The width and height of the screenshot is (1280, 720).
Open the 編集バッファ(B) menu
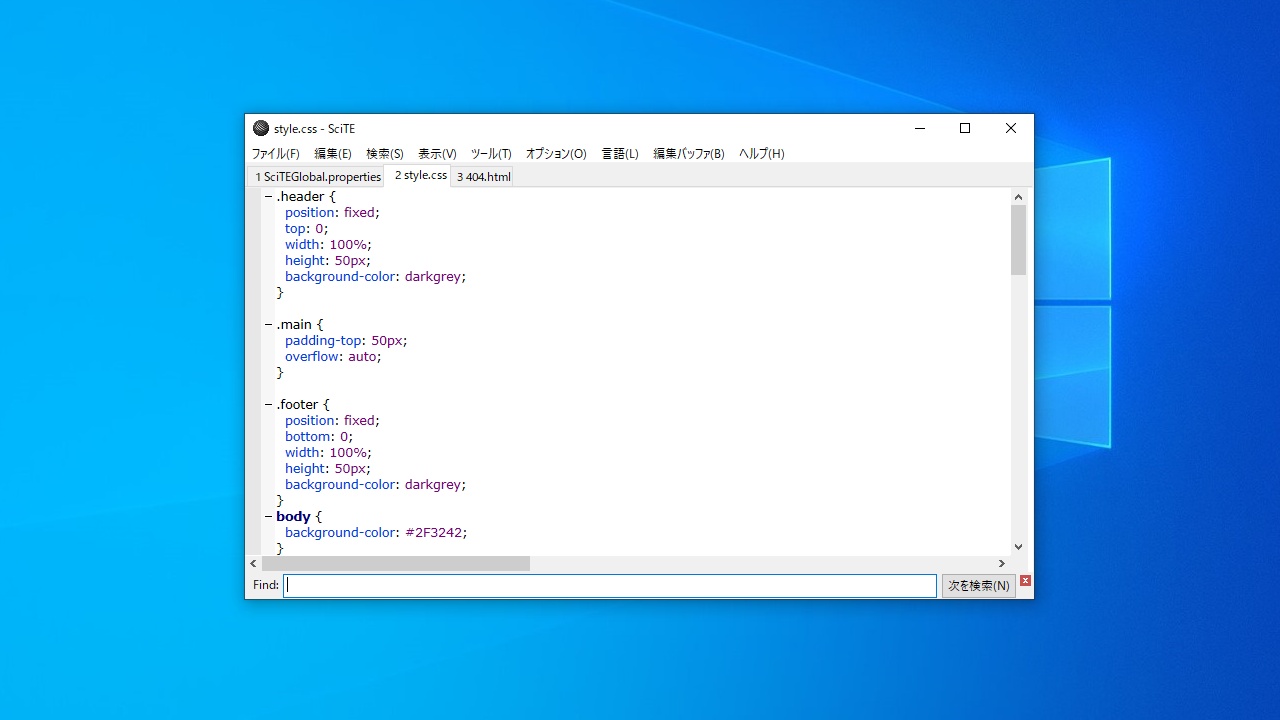(x=689, y=154)
